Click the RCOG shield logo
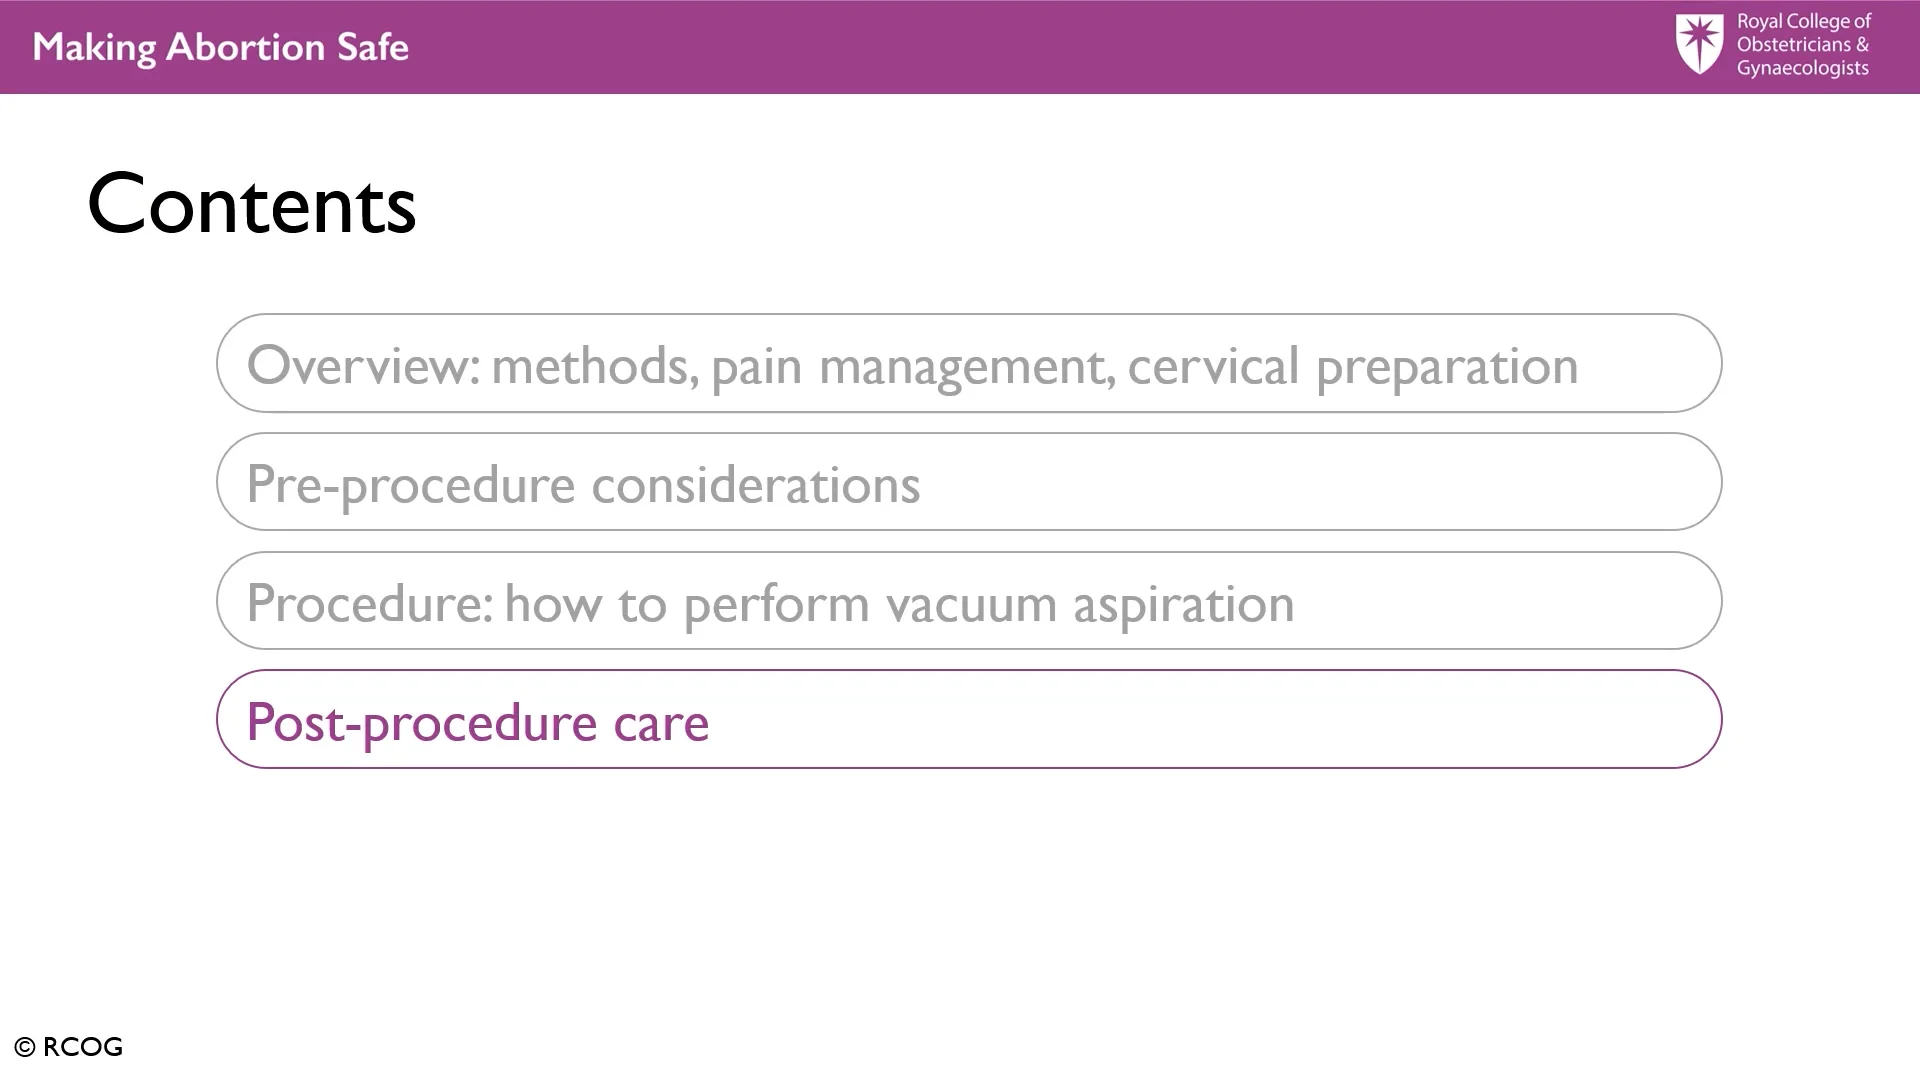Screen dimensions: 1920x1080 point(1699,44)
